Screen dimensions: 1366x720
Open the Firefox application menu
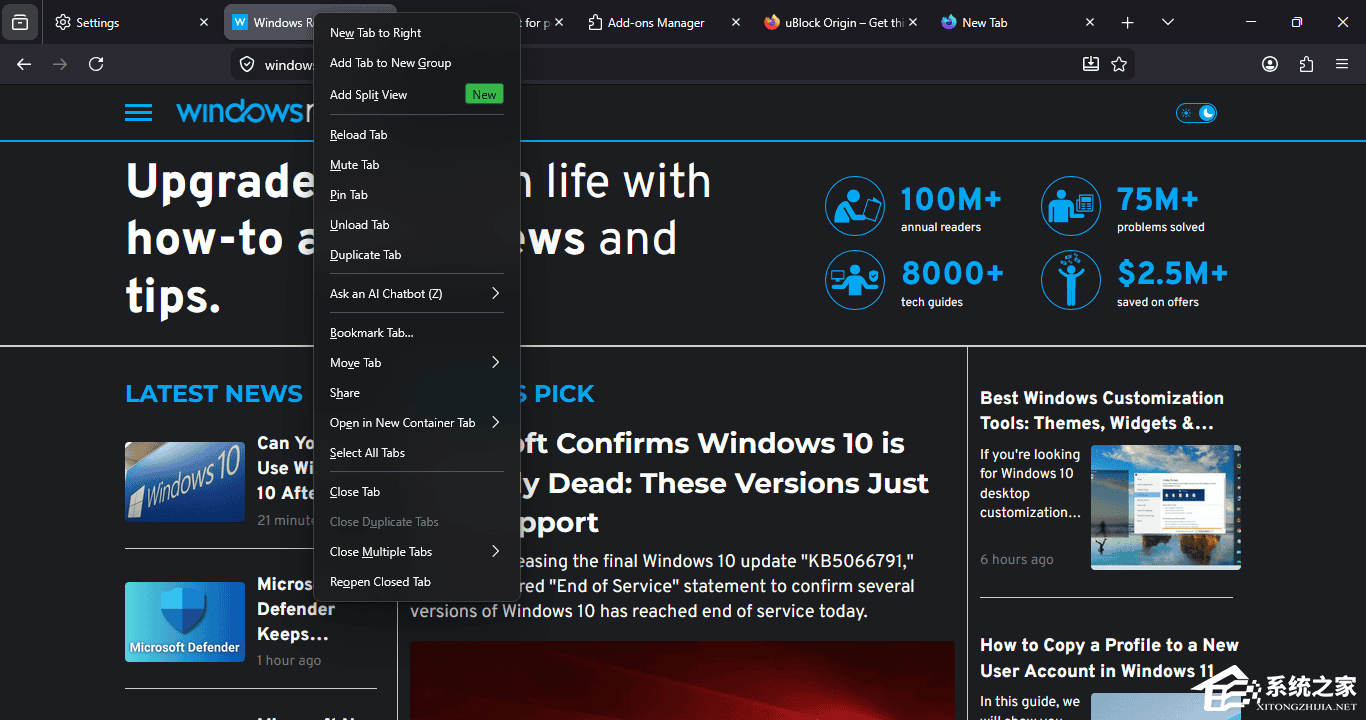(1342, 64)
